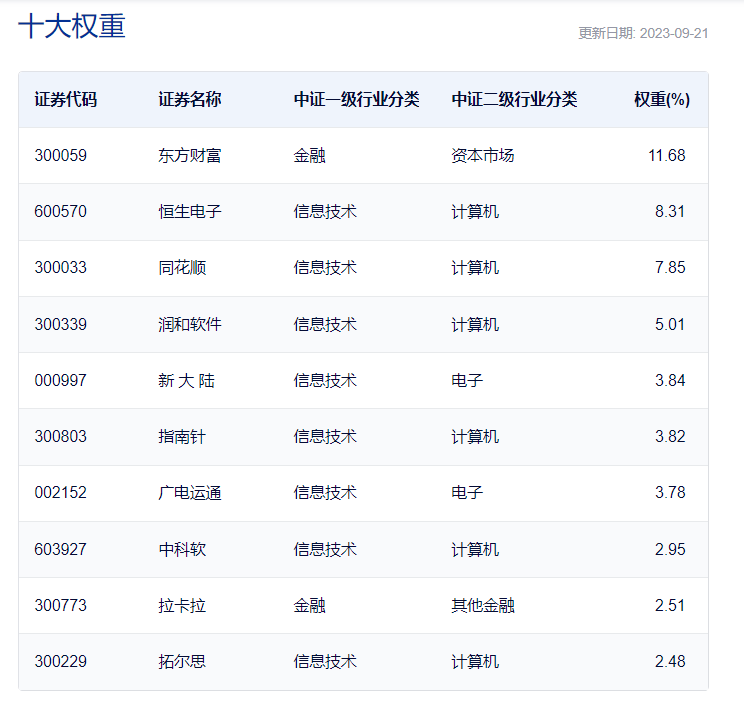Click the 恒生电子 security name
Image resolution: width=744 pixels, height=714 pixels.
[190, 212]
